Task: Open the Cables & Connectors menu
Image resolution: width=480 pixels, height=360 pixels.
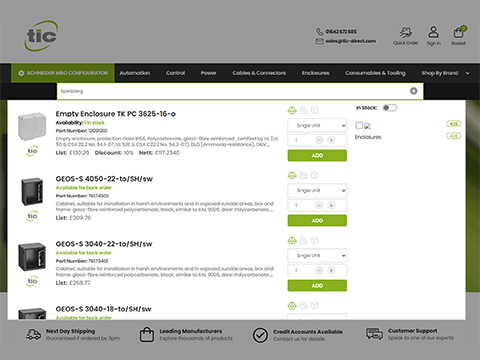Action: coord(259,73)
